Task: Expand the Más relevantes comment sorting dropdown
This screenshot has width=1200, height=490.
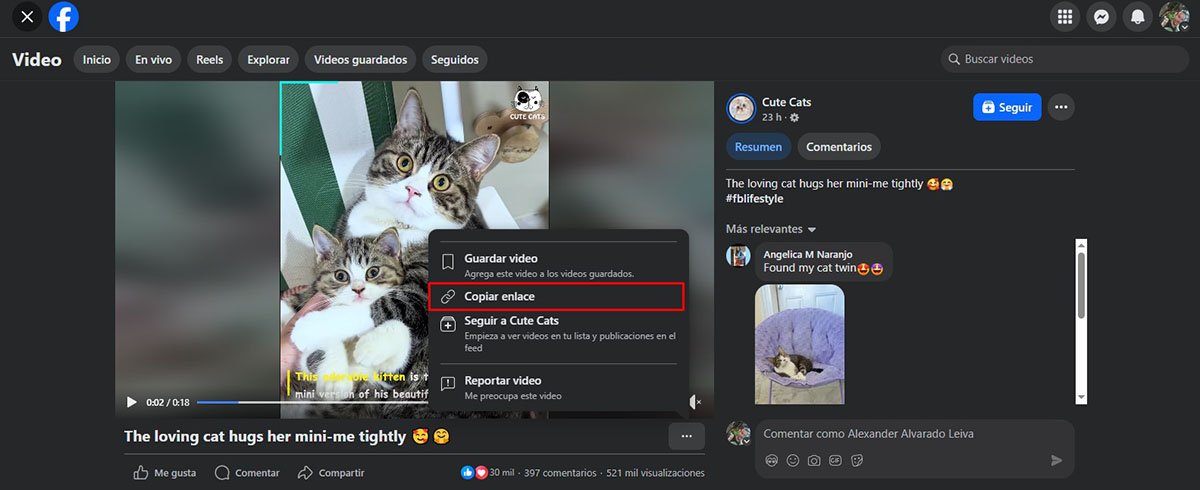Action: point(771,229)
